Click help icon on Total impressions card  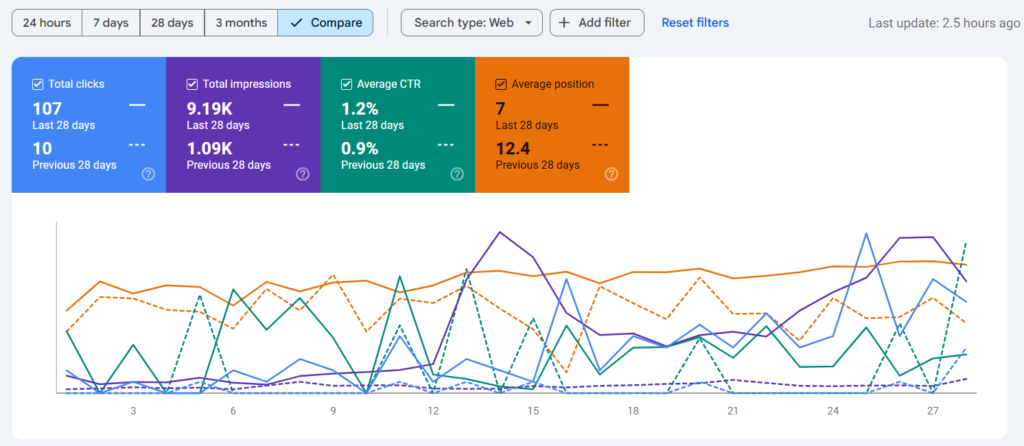302,174
